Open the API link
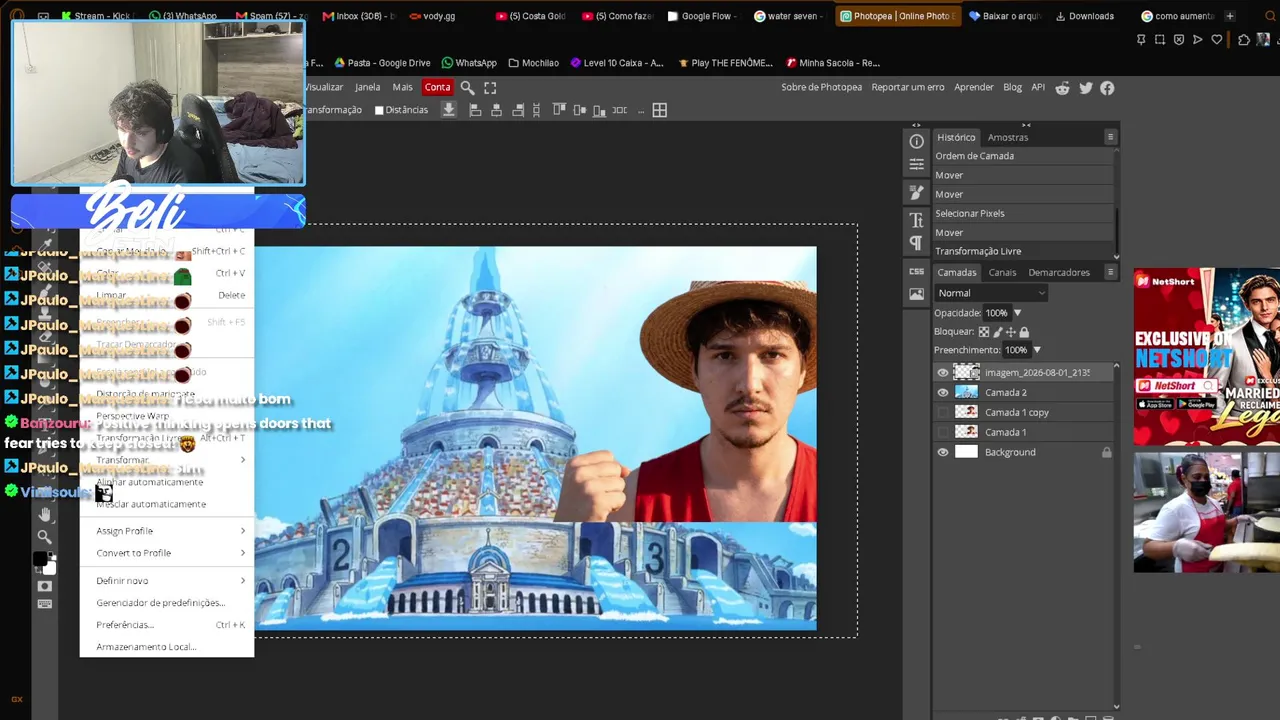The height and width of the screenshot is (720, 1280). pos(1038,87)
